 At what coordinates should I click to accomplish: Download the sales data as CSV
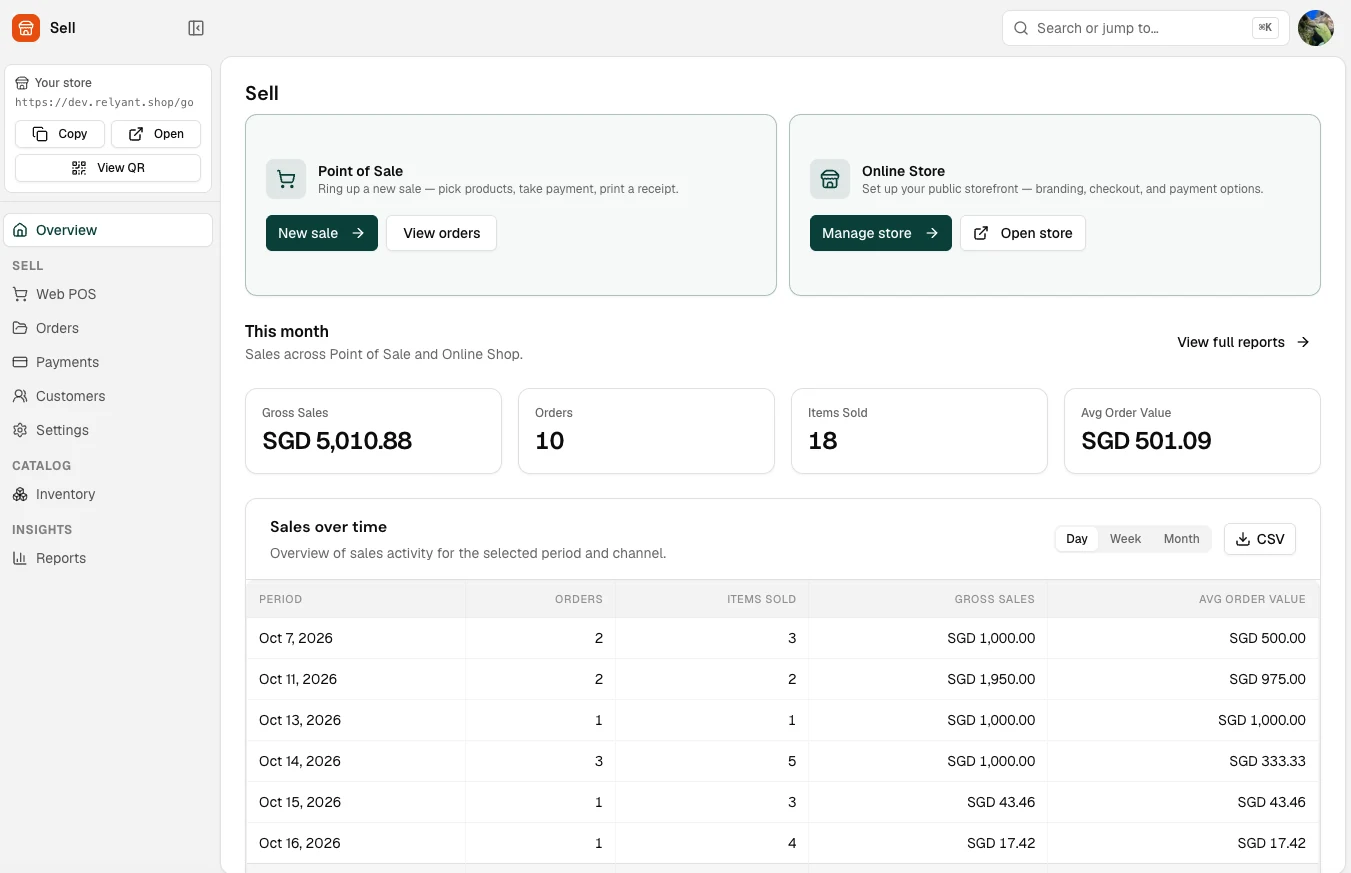tap(1260, 539)
